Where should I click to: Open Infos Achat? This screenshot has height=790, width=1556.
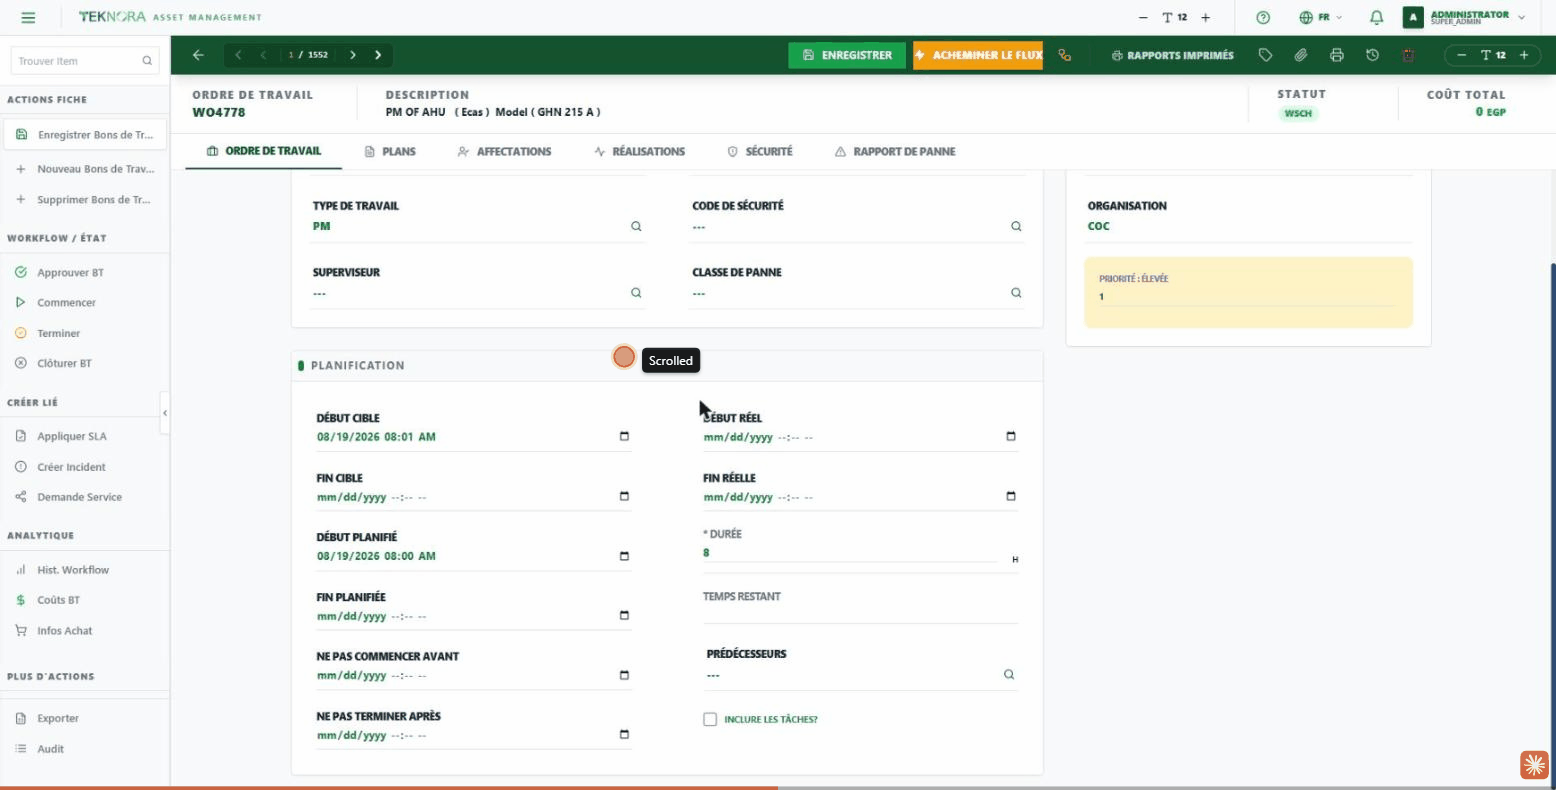tap(85, 631)
